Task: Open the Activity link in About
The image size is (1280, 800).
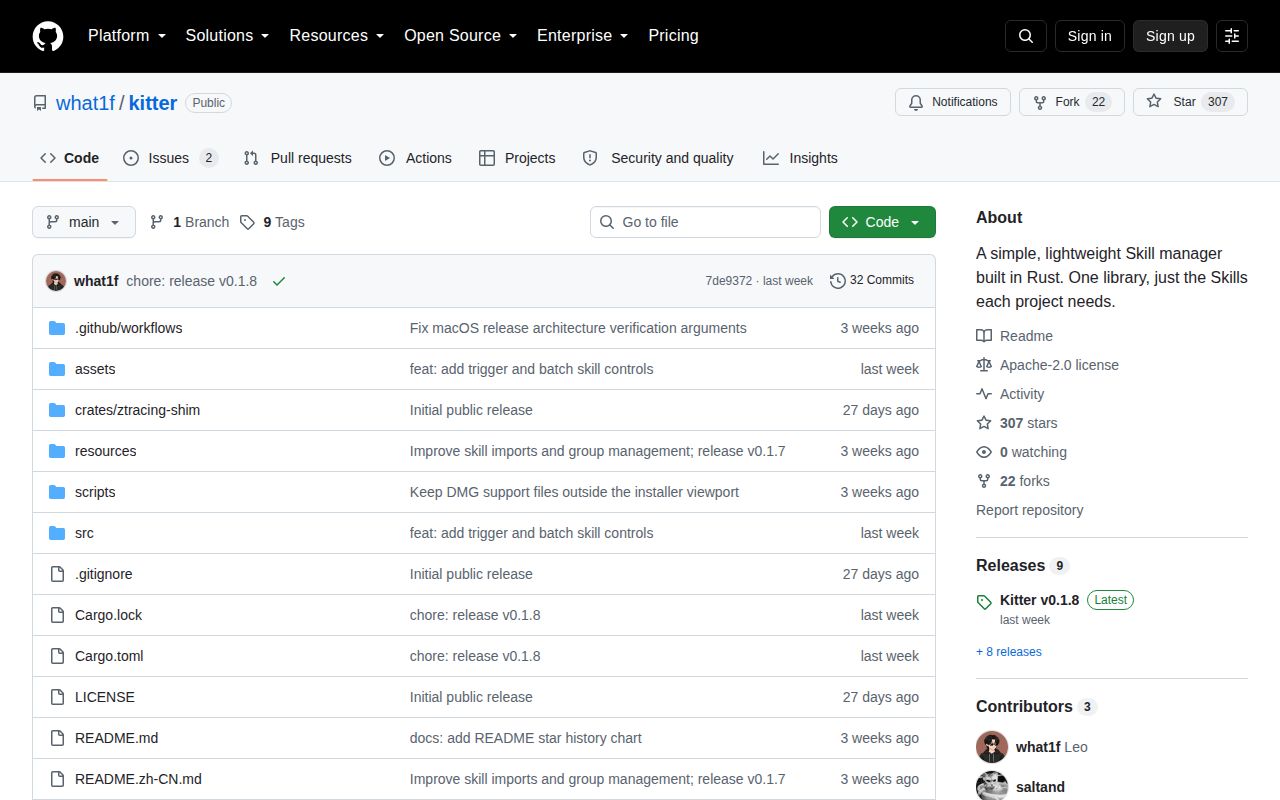Action: (x=1010, y=394)
